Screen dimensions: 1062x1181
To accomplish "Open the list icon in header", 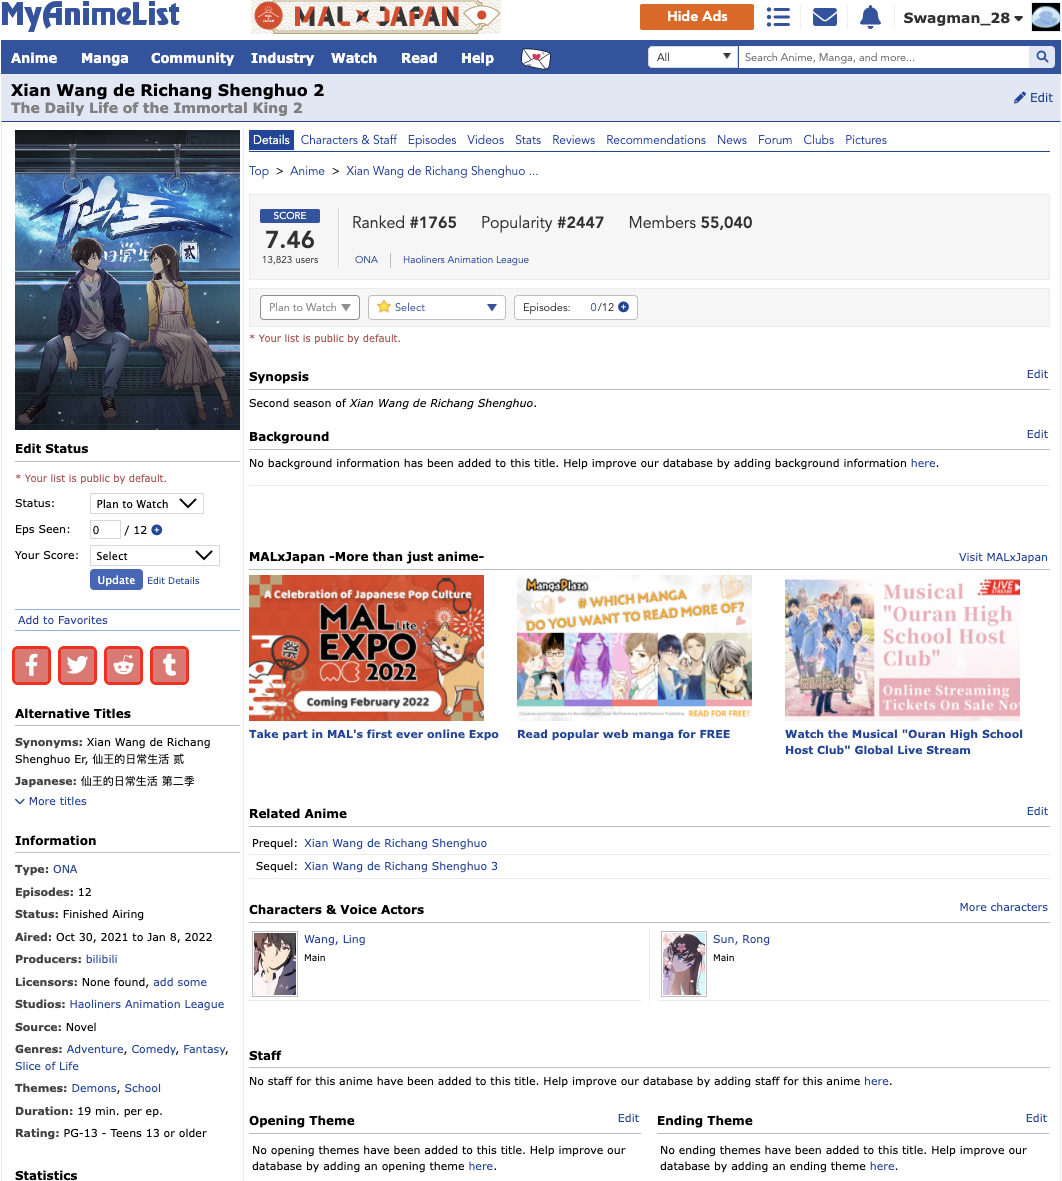I will tap(778, 17).
